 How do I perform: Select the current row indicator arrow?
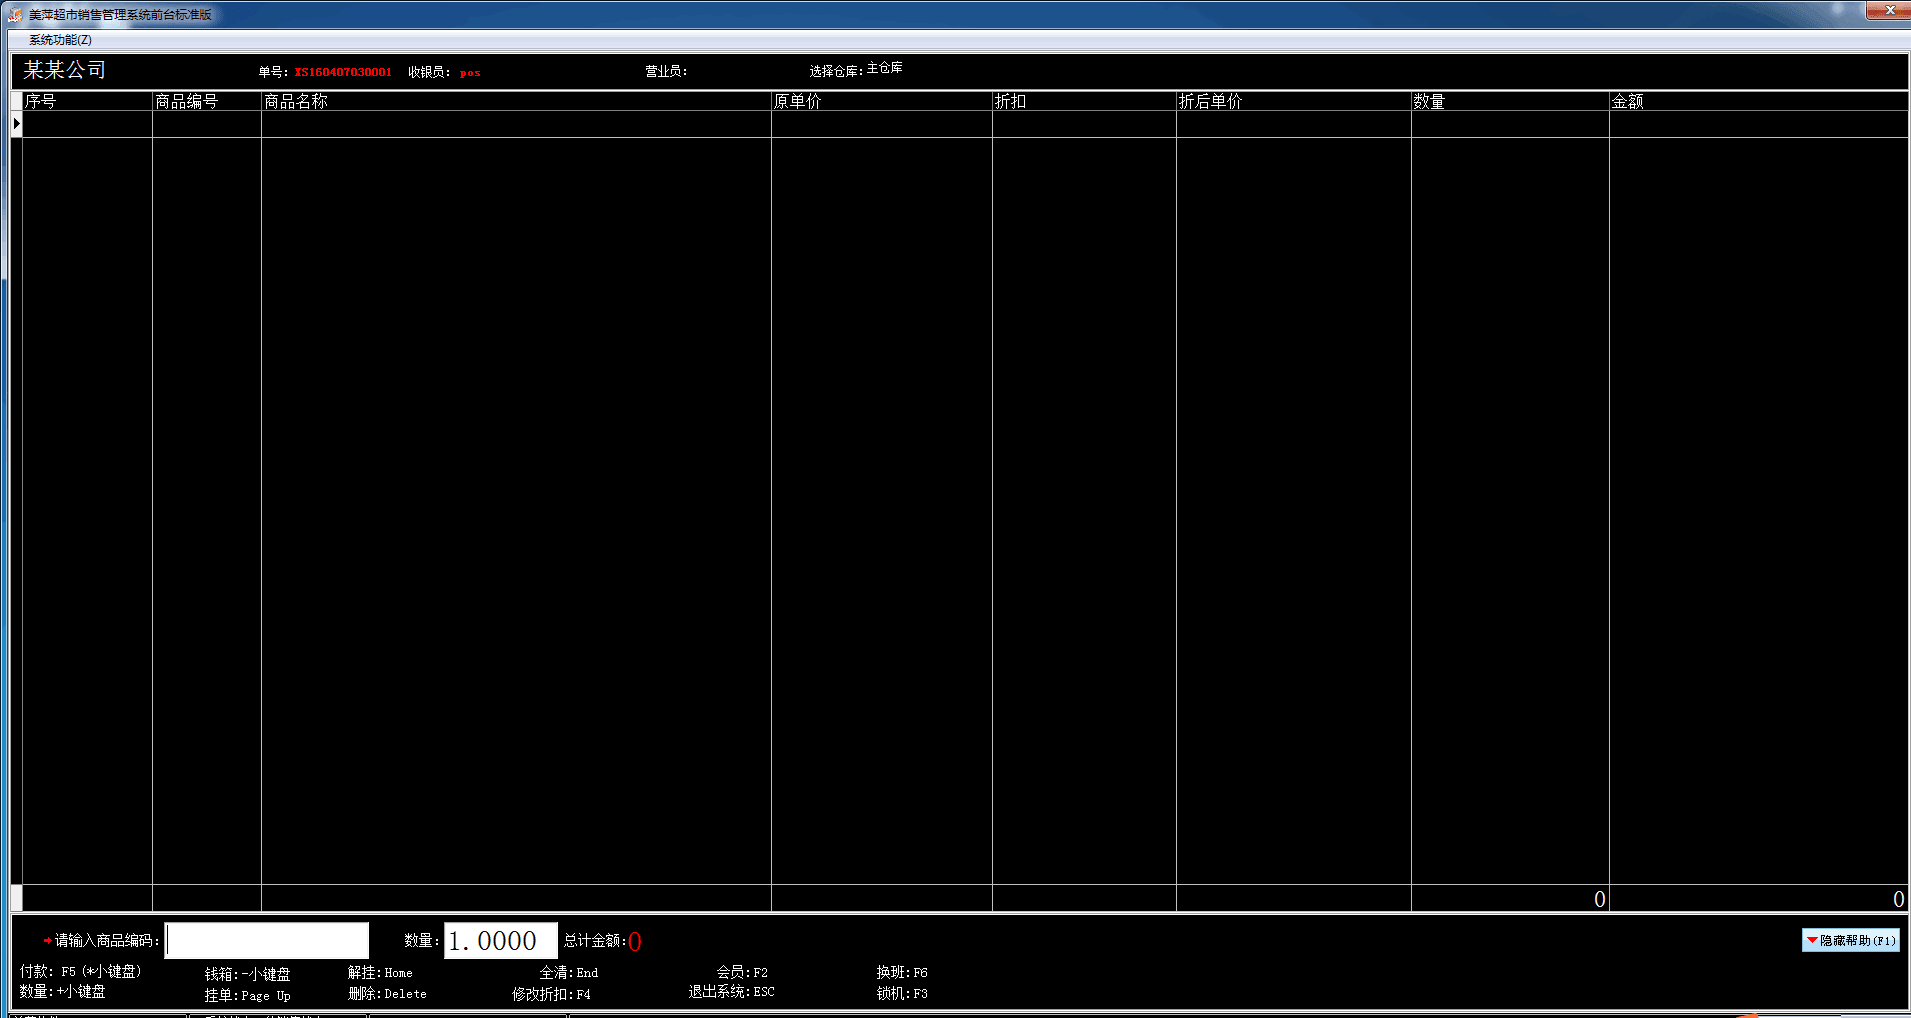(16, 124)
